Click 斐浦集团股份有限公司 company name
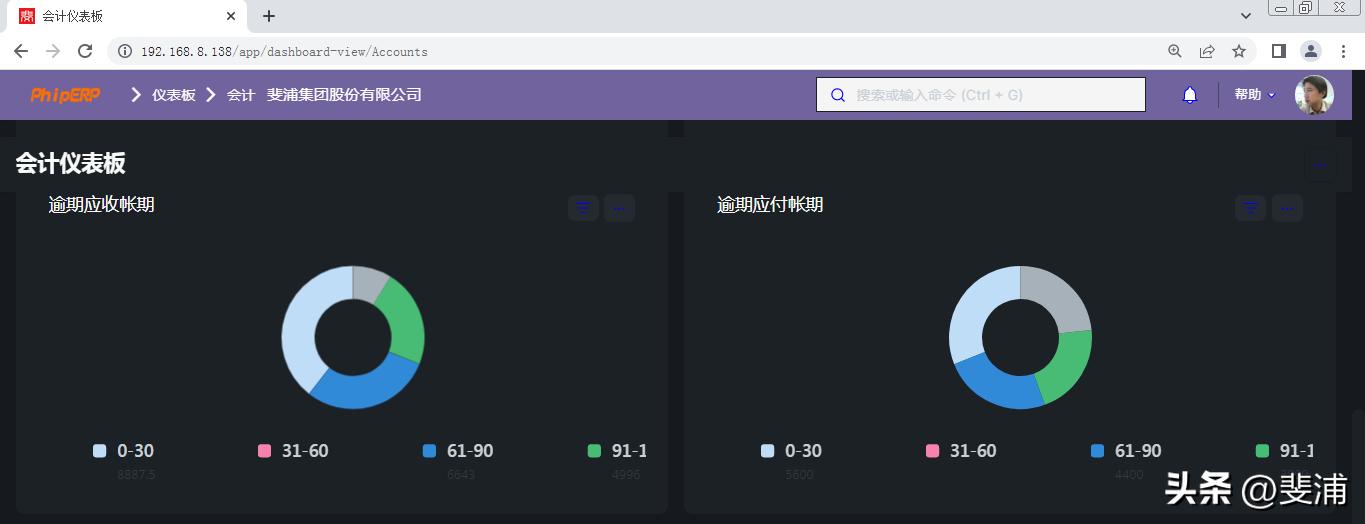The width and height of the screenshot is (1365, 524). coord(344,95)
